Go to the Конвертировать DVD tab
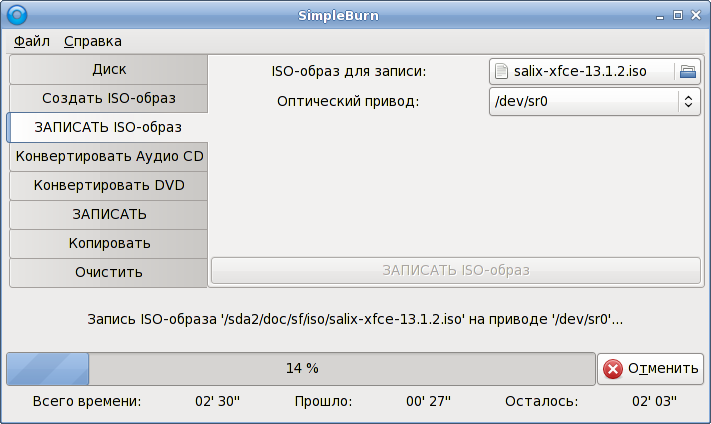Image resolution: width=711 pixels, height=424 pixels. (109, 186)
